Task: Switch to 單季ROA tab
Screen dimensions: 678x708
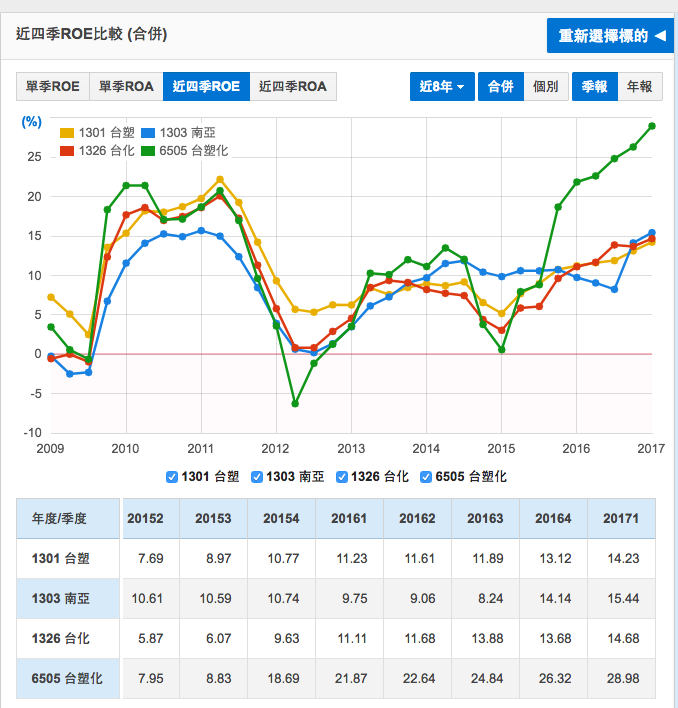Action: (x=126, y=87)
